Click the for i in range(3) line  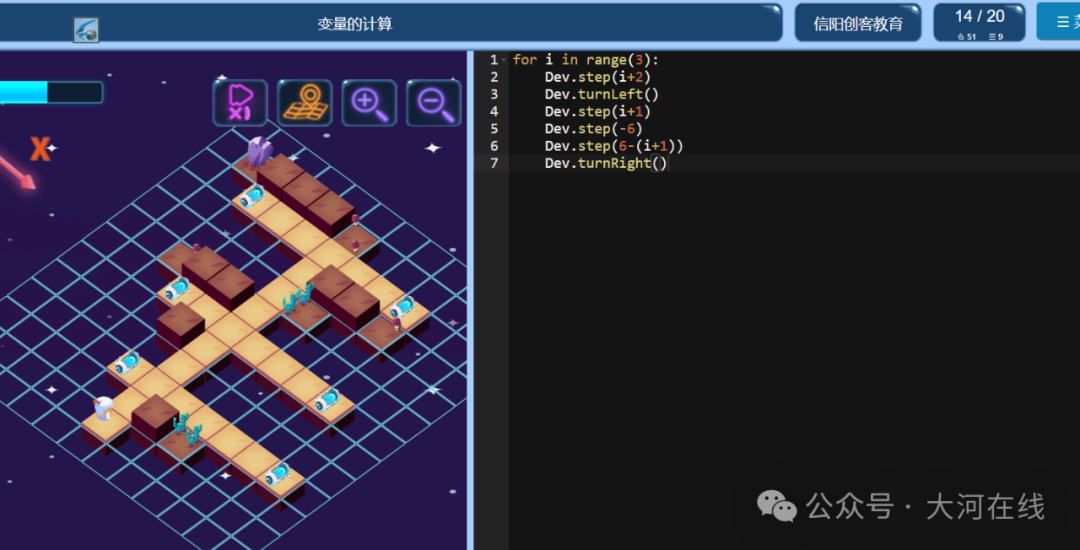(585, 60)
